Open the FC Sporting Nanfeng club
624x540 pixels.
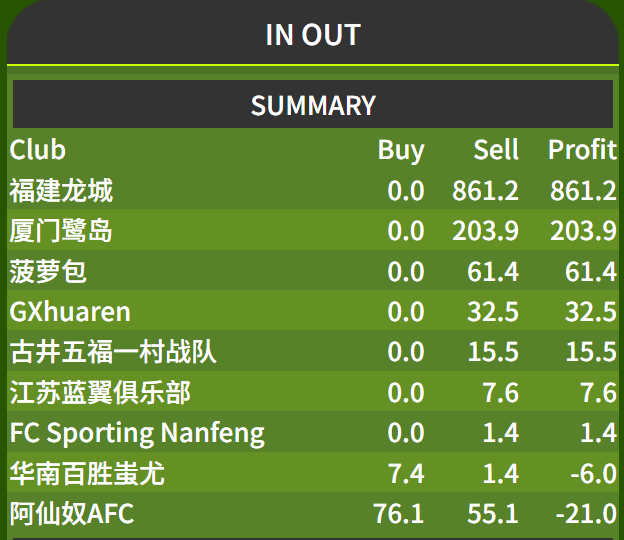tap(137, 433)
